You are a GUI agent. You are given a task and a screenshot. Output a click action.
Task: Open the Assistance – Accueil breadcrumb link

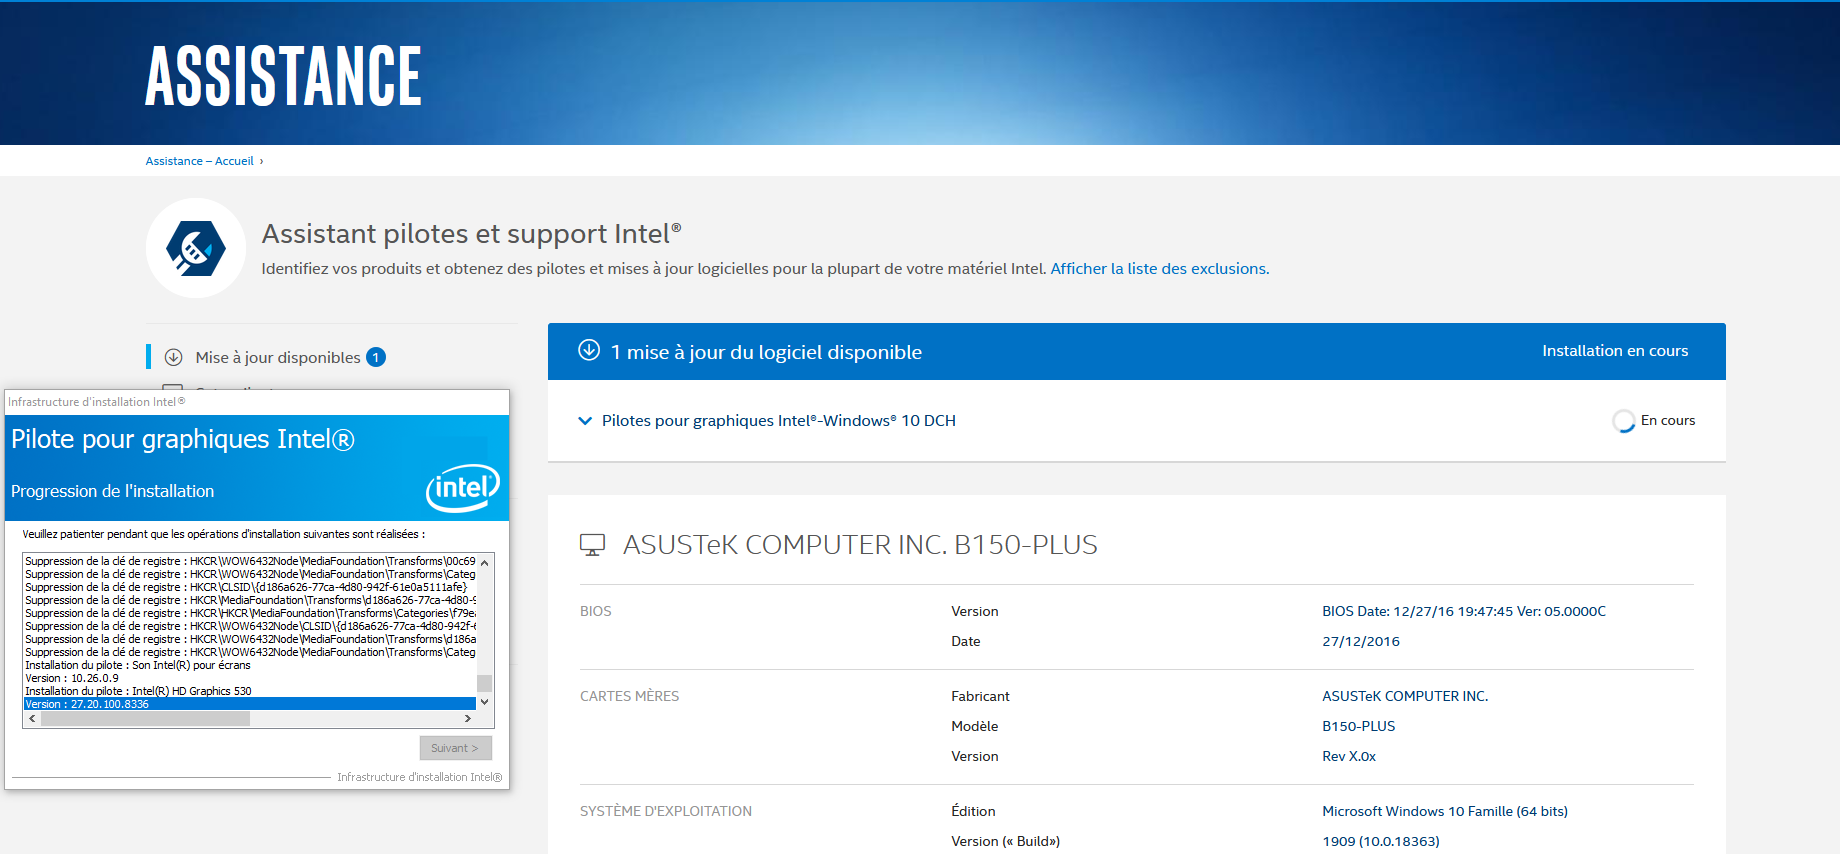[x=199, y=161]
